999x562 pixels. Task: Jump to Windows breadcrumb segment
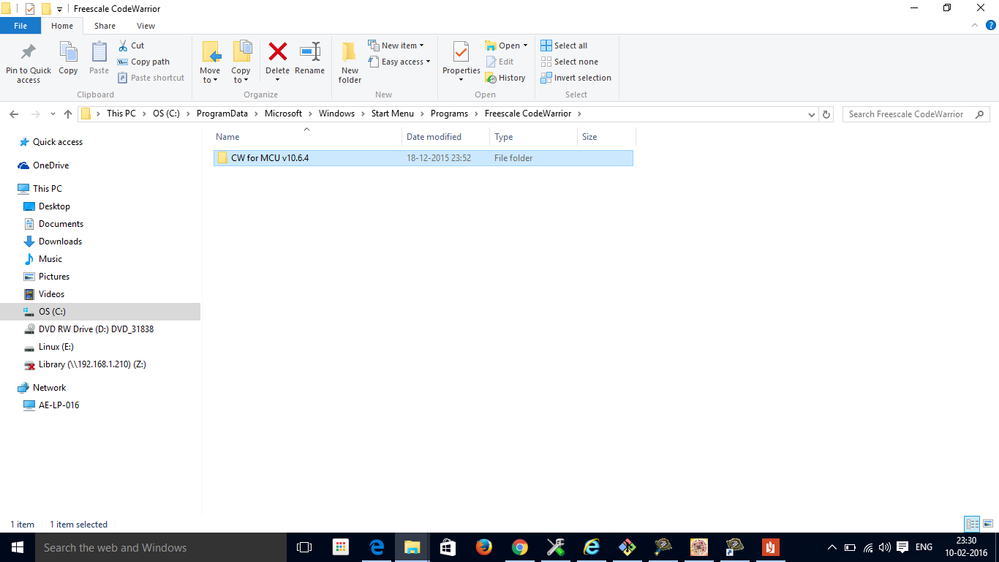(x=336, y=113)
